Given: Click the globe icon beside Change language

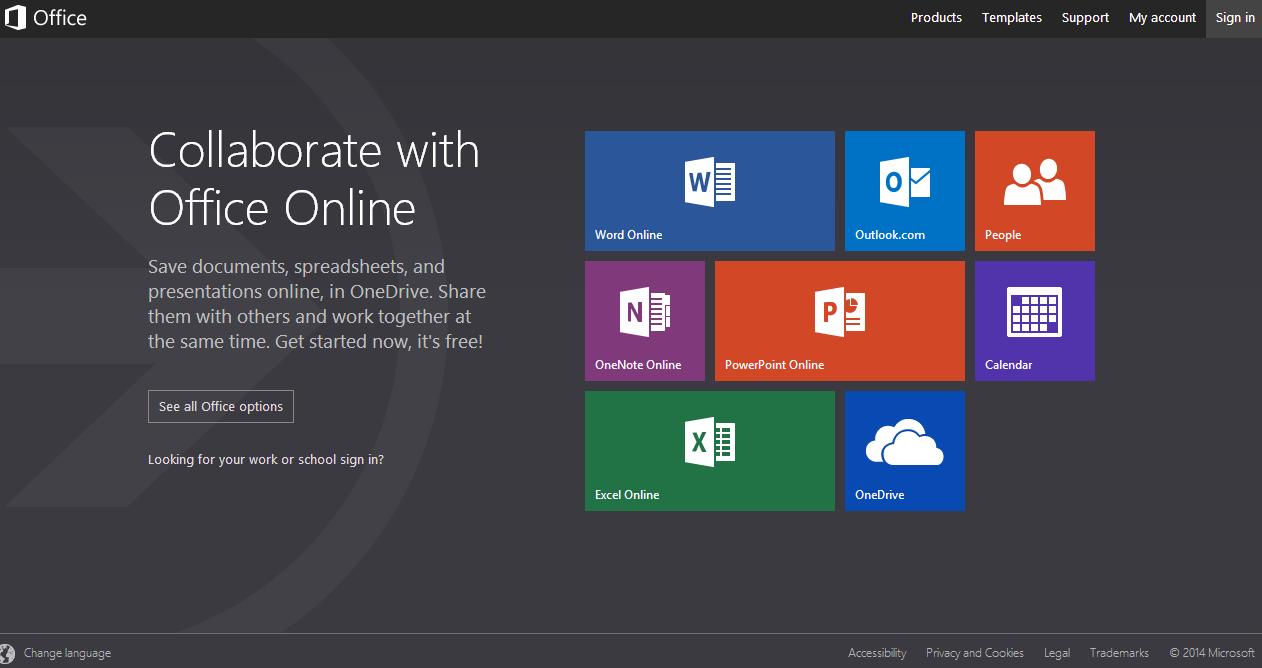Looking at the screenshot, I should [x=7, y=654].
